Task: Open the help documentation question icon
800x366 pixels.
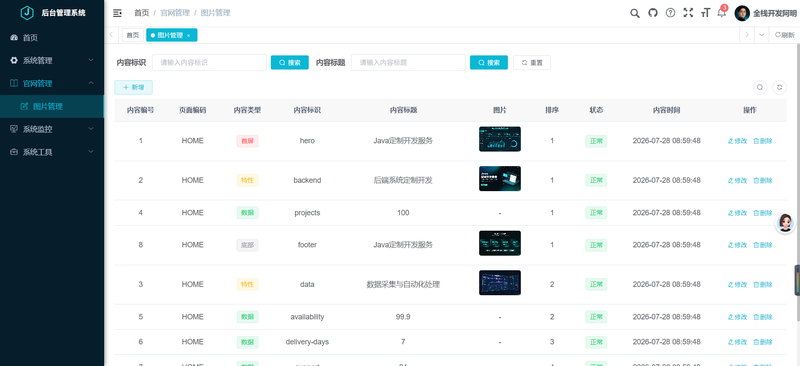Action: point(670,13)
